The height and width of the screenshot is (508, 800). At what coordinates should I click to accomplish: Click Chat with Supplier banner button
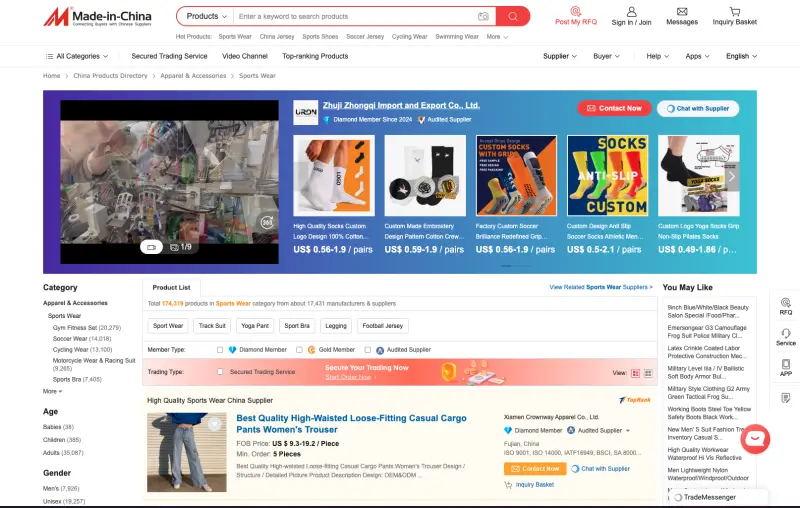pyautogui.click(x=698, y=108)
